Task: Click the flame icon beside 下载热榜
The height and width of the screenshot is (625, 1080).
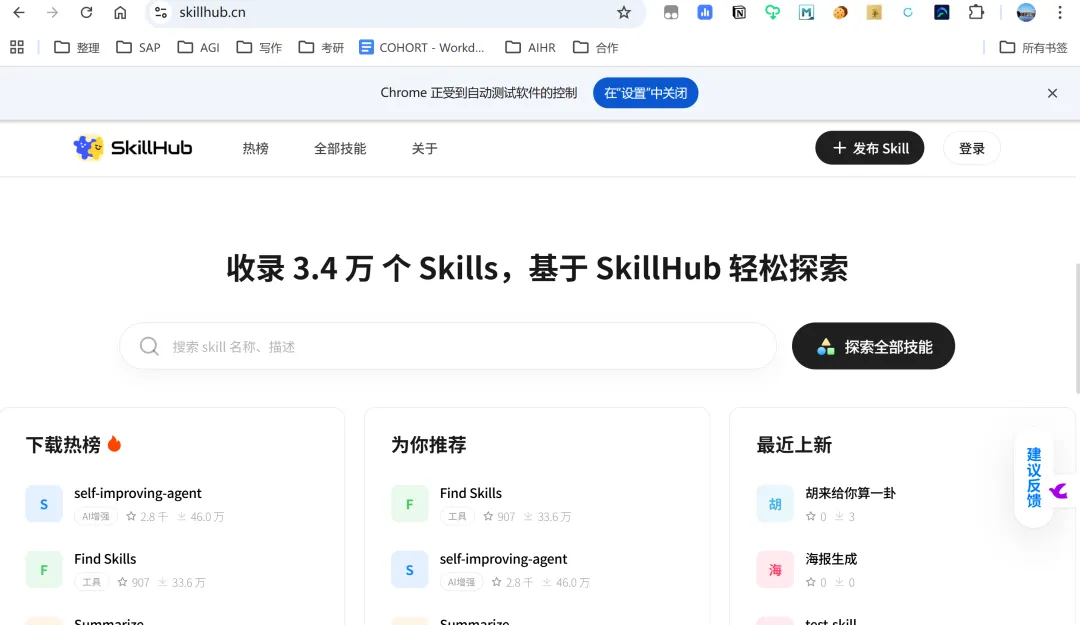Action: (114, 444)
